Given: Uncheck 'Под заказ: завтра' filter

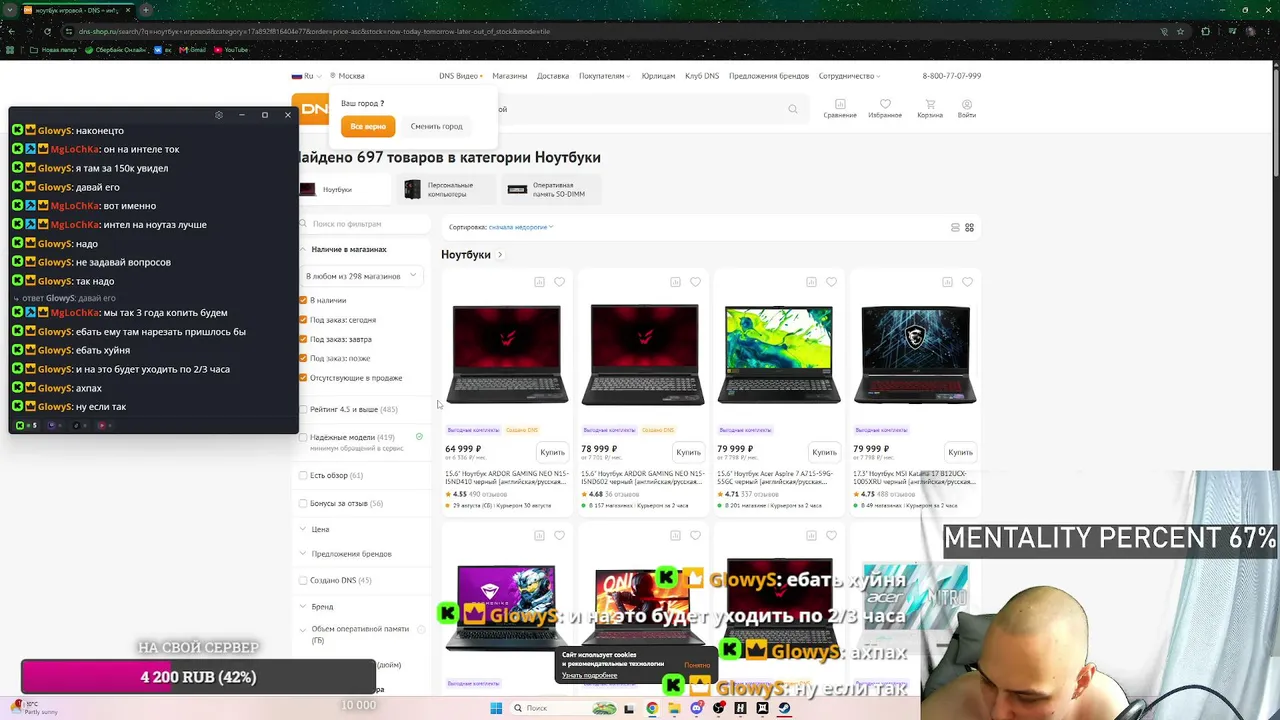Looking at the screenshot, I should pyautogui.click(x=303, y=339).
